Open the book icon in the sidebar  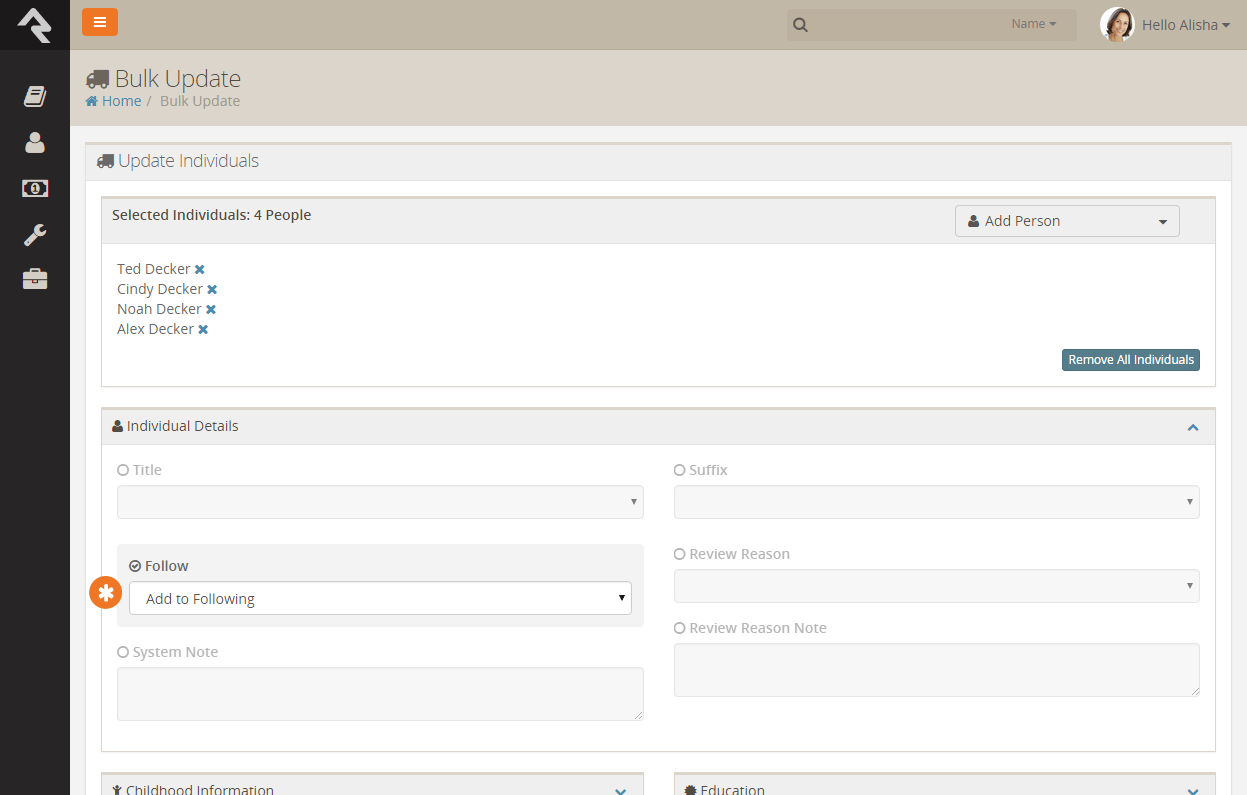click(x=35, y=96)
